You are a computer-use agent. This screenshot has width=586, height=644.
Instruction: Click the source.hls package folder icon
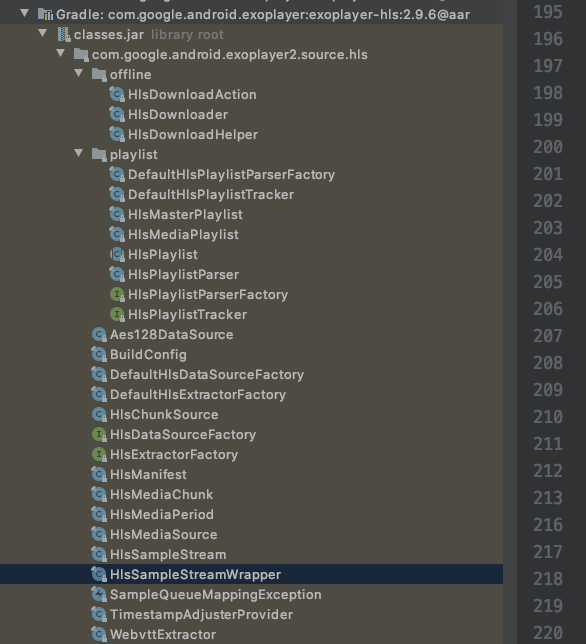tap(81, 55)
